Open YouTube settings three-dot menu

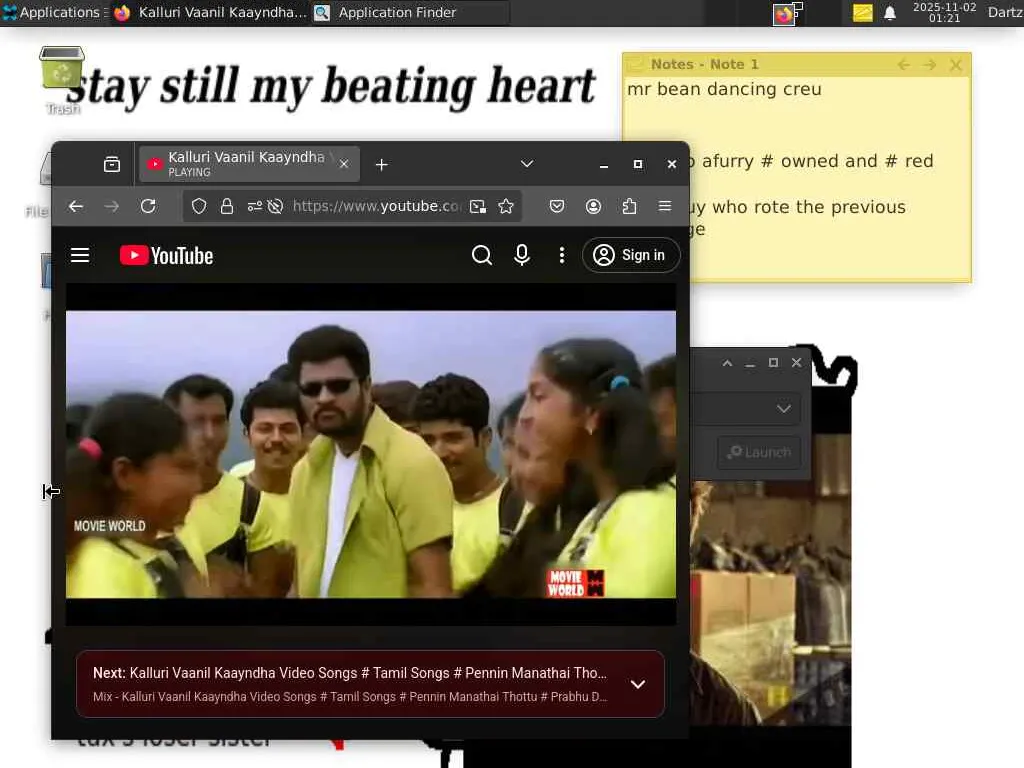pyautogui.click(x=562, y=255)
